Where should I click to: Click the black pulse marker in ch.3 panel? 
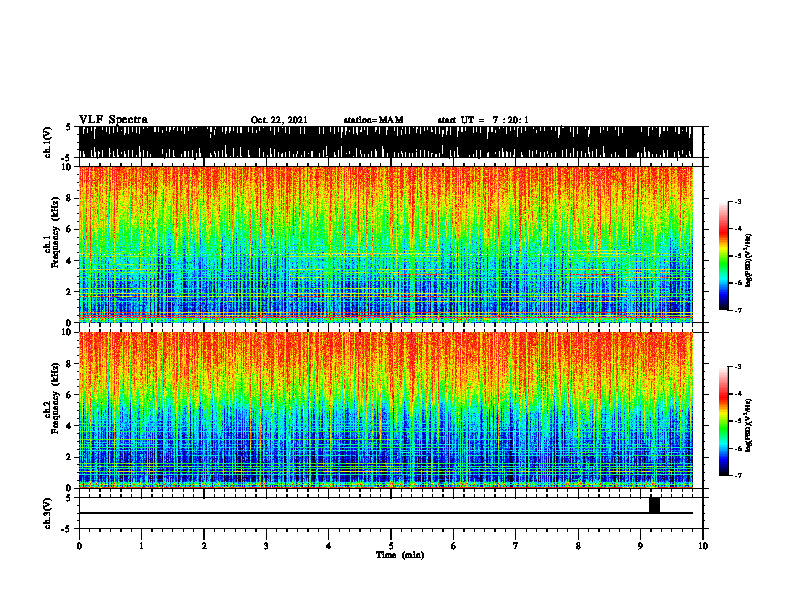coord(654,505)
